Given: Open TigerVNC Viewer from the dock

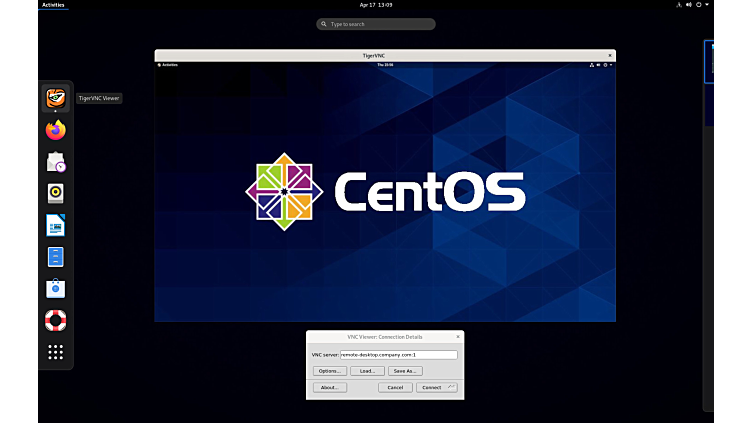Looking at the screenshot, I should 56,98.
